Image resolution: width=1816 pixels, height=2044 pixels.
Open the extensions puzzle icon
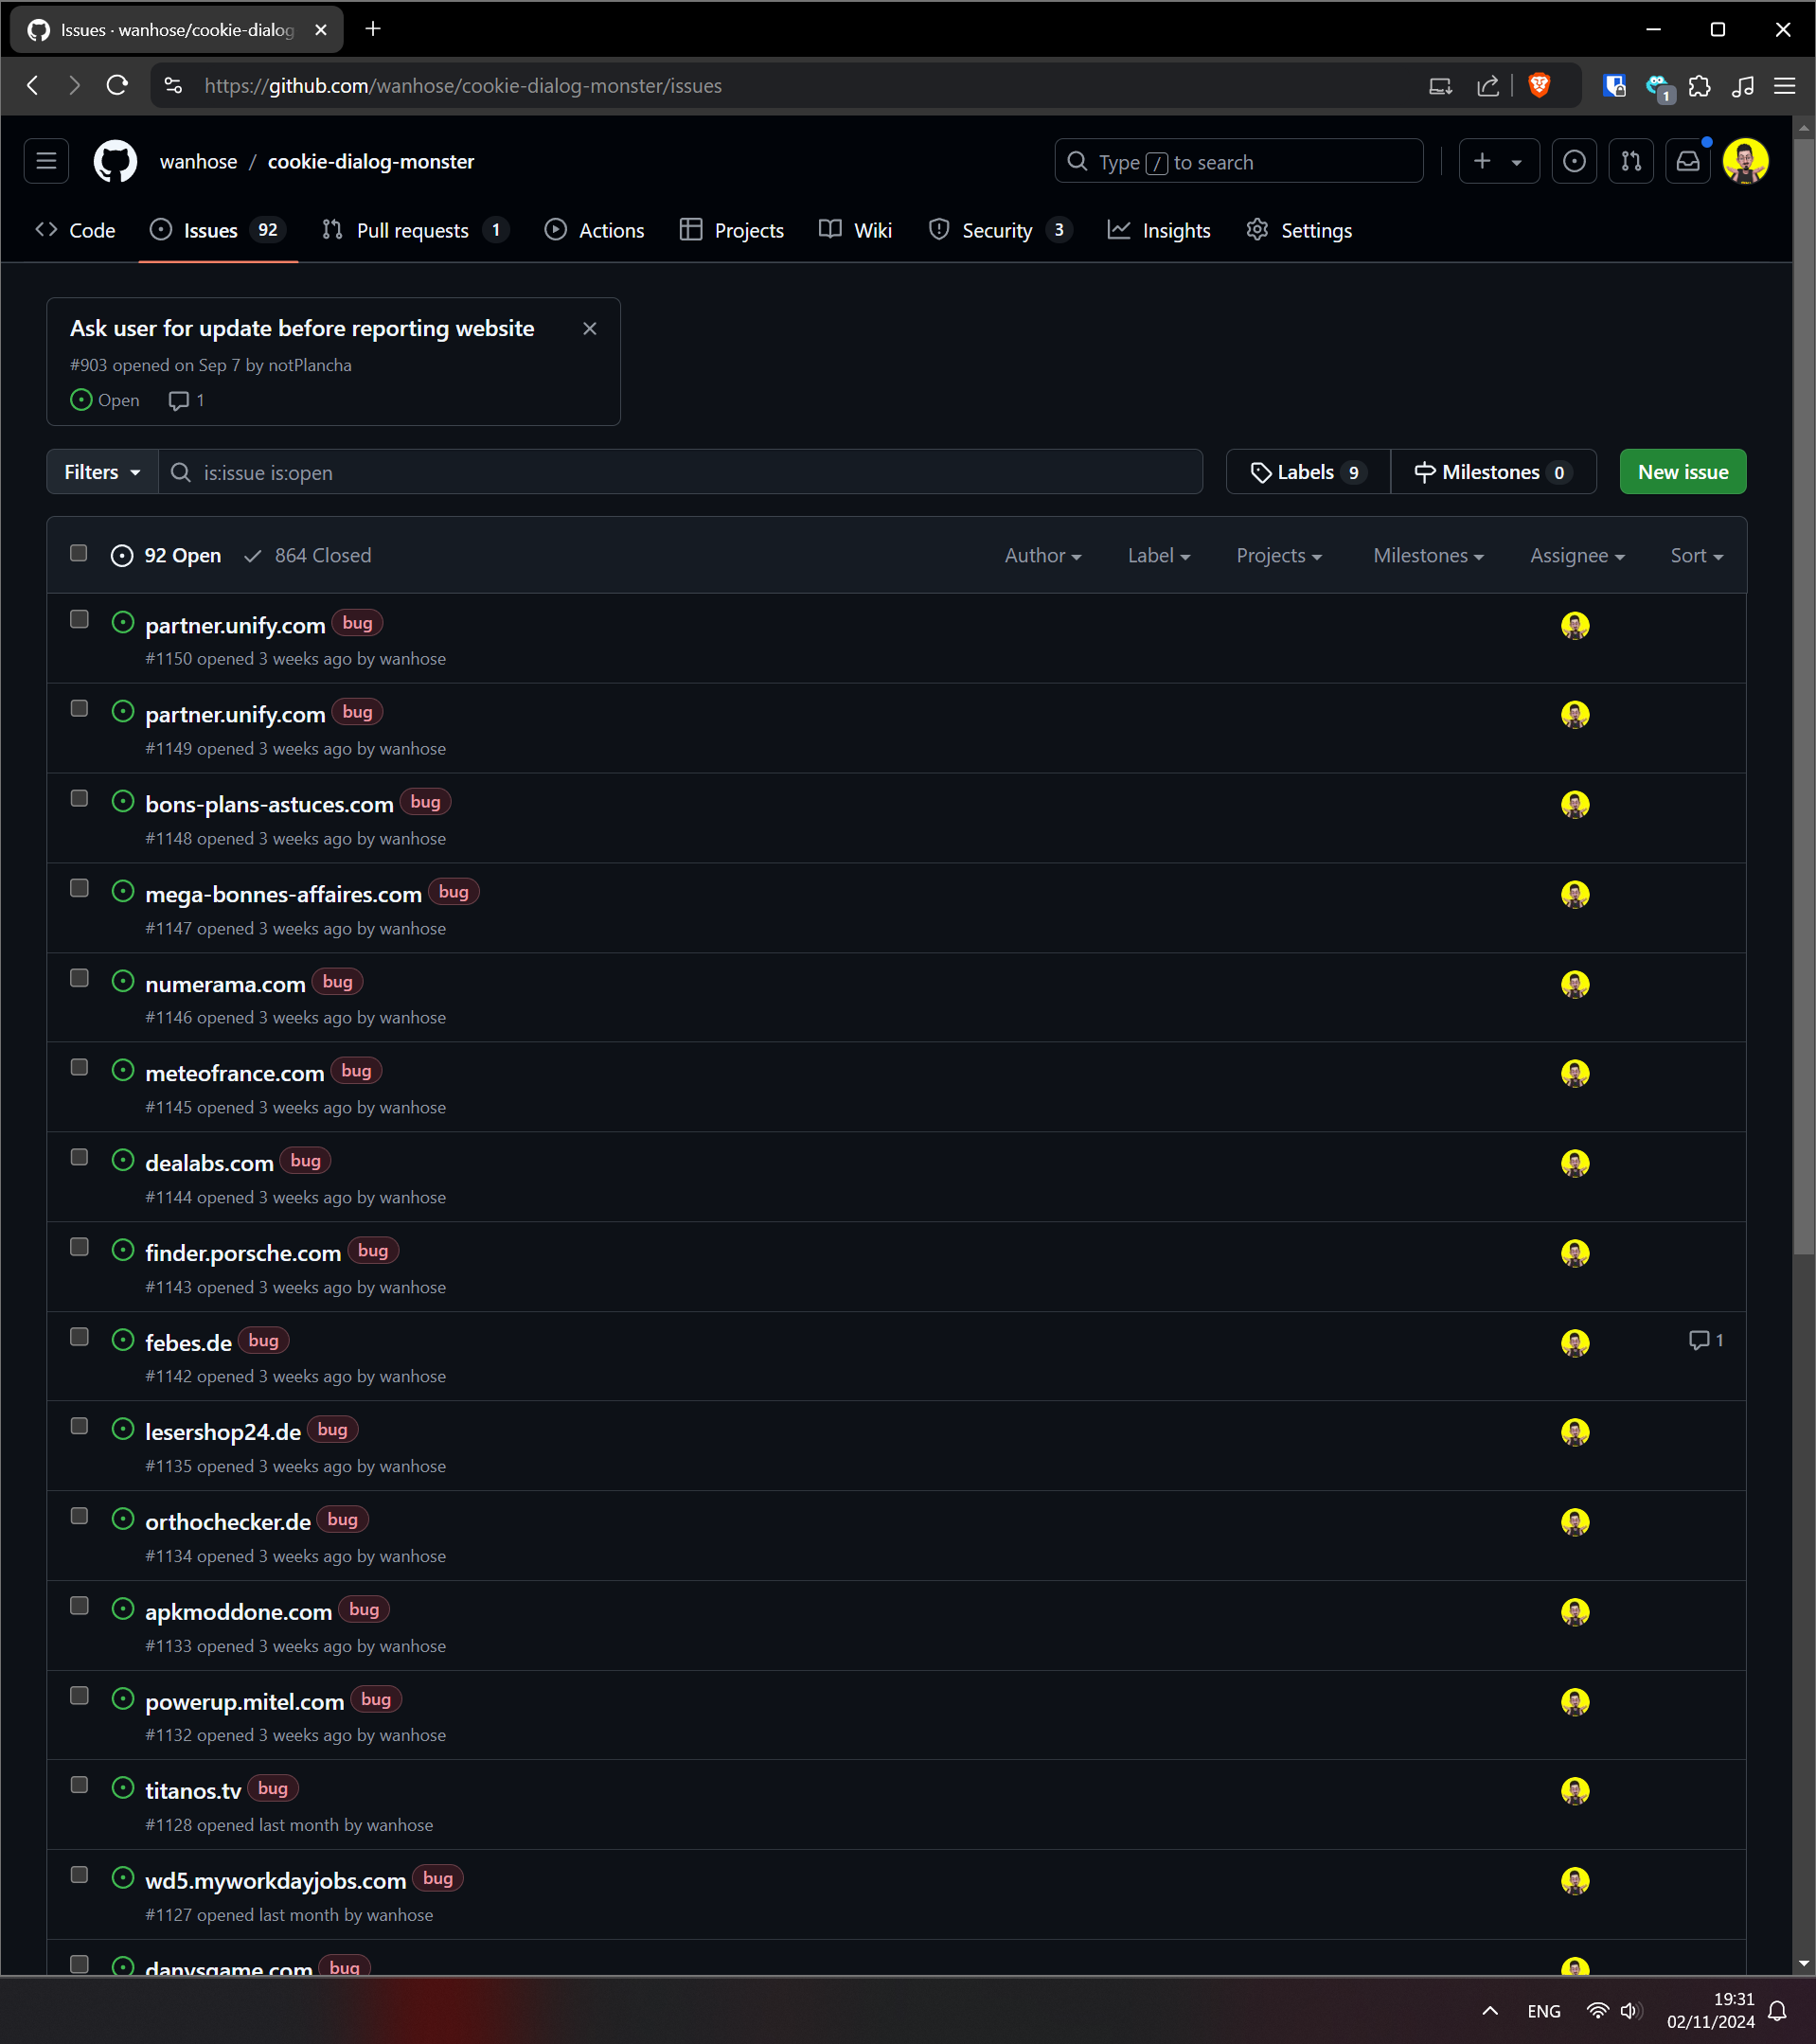1699,86
